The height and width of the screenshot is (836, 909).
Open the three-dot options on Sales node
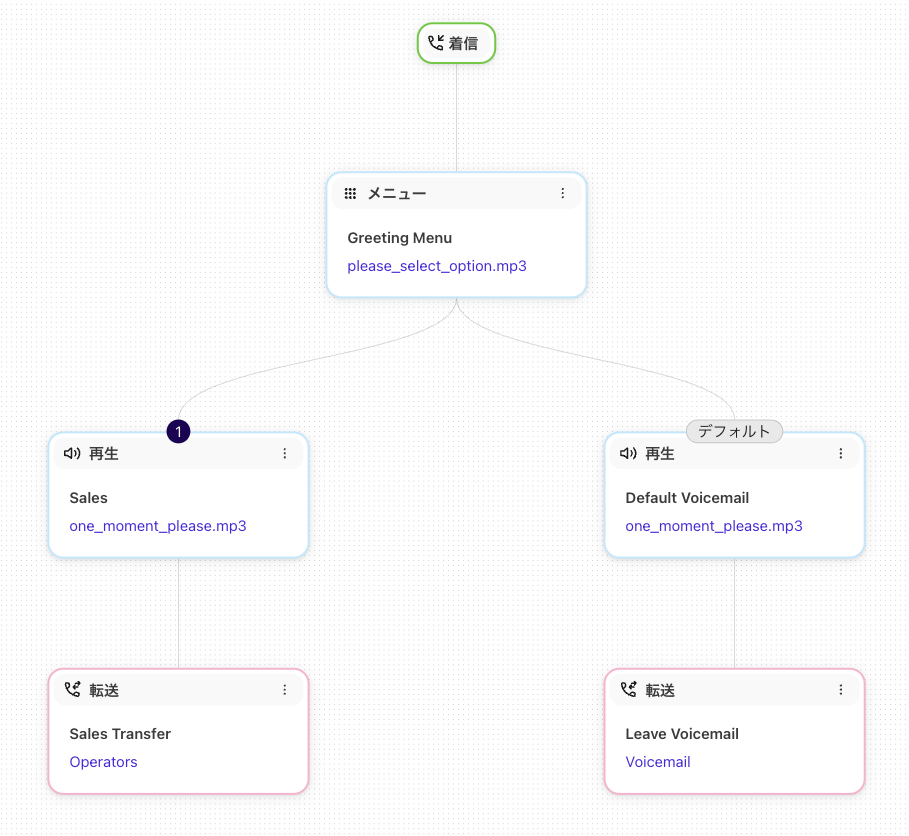coord(284,453)
